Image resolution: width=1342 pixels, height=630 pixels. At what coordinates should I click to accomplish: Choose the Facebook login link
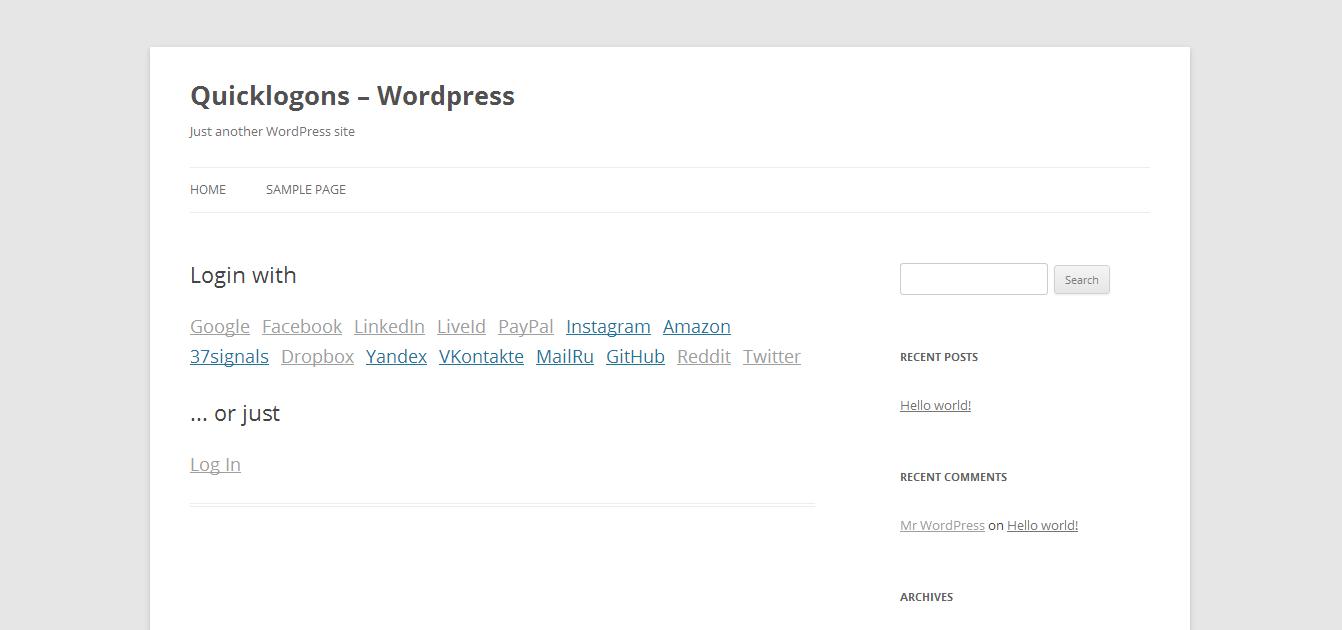click(x=302, y=327)
